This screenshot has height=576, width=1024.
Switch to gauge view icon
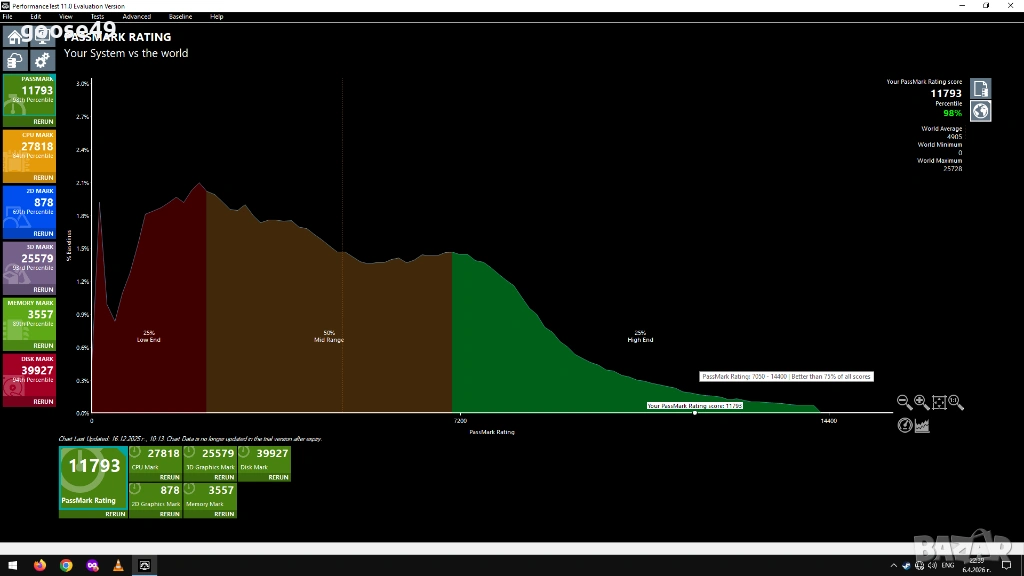[904, 426]
